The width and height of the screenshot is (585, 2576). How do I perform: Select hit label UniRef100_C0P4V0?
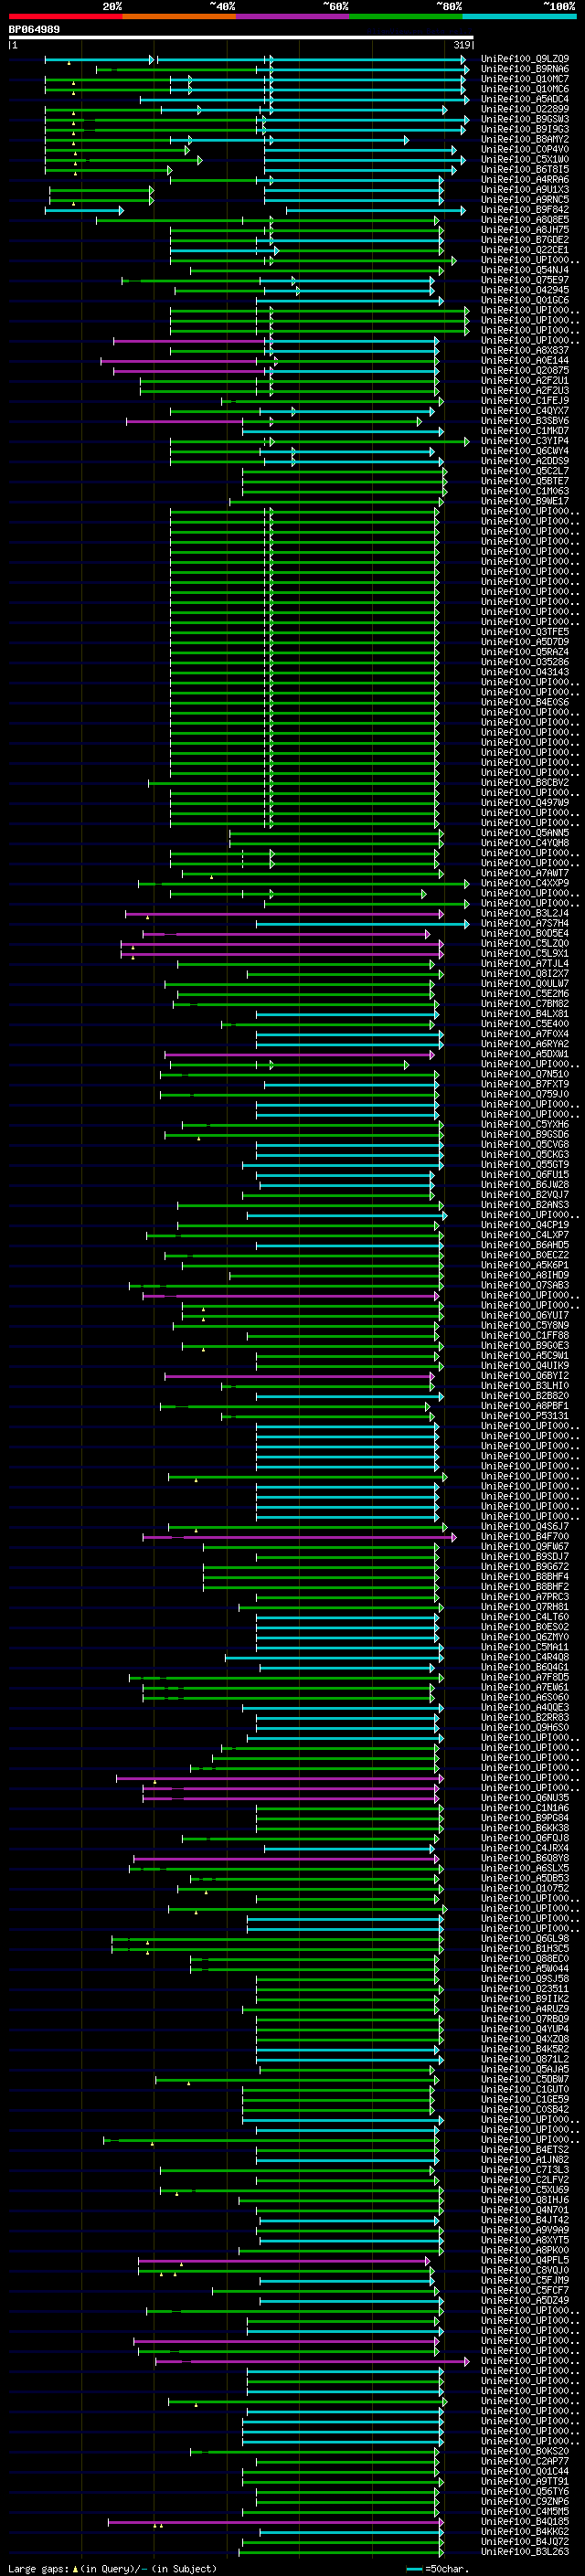click(525, 149)
